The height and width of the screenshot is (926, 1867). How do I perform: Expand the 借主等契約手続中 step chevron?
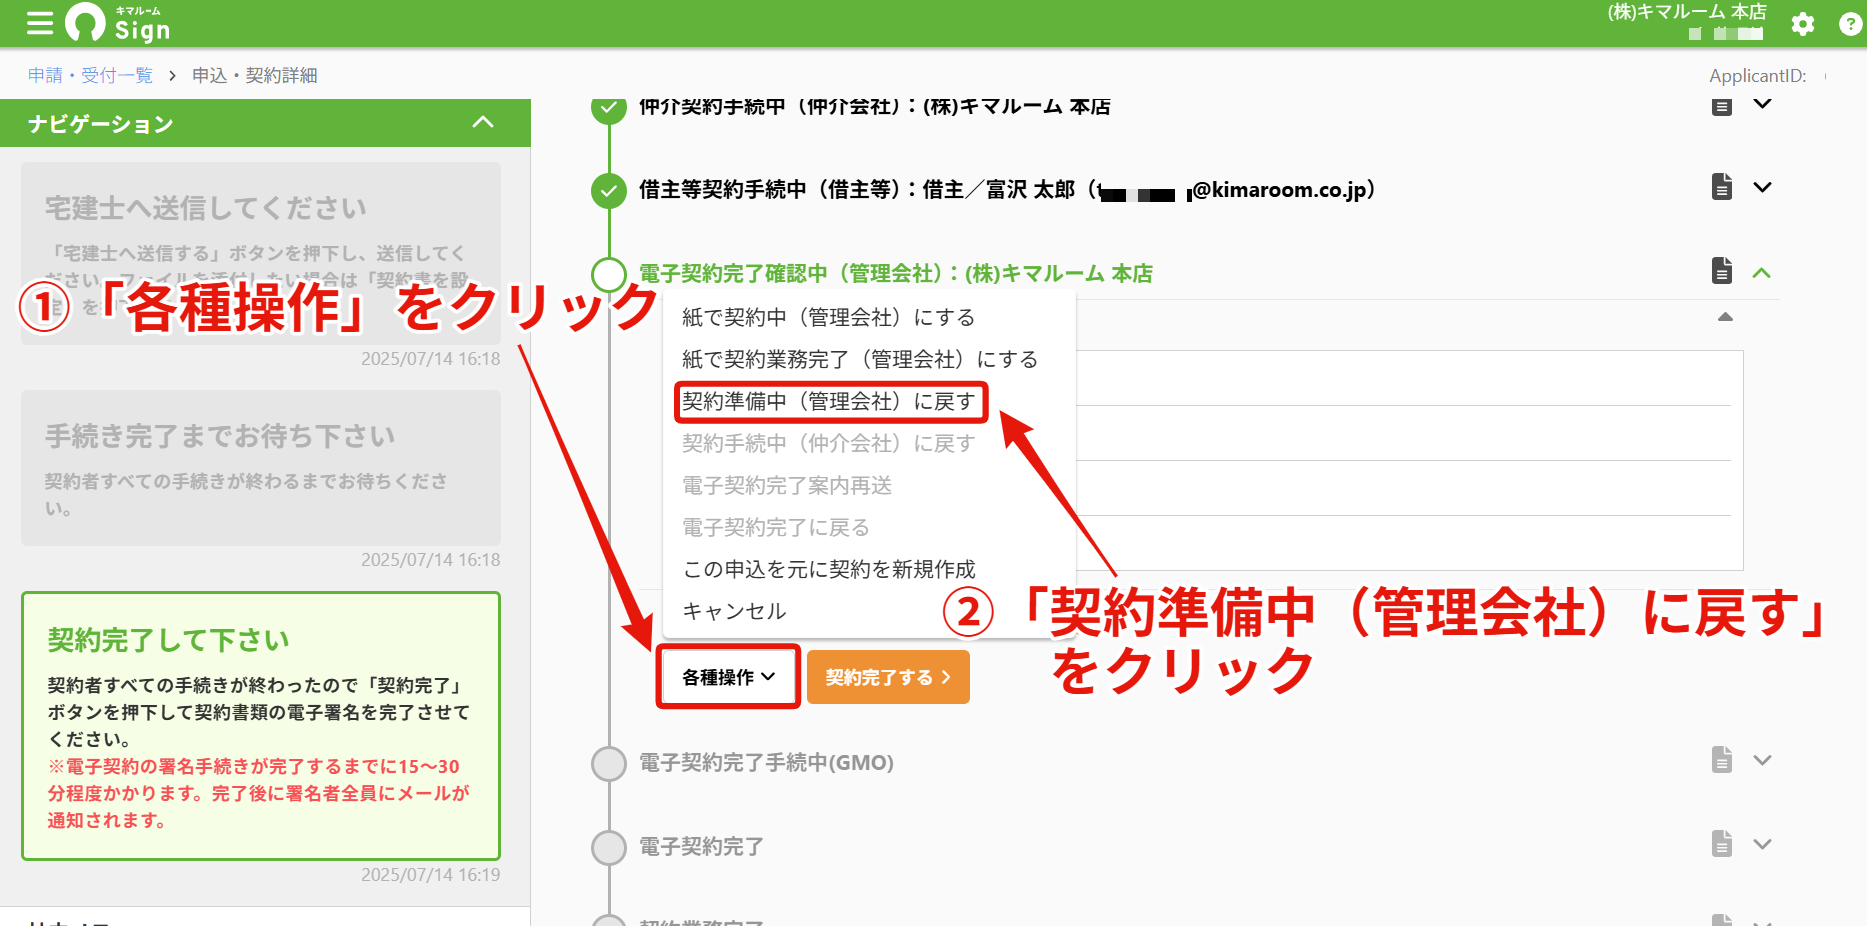[x=1763, y=187]
